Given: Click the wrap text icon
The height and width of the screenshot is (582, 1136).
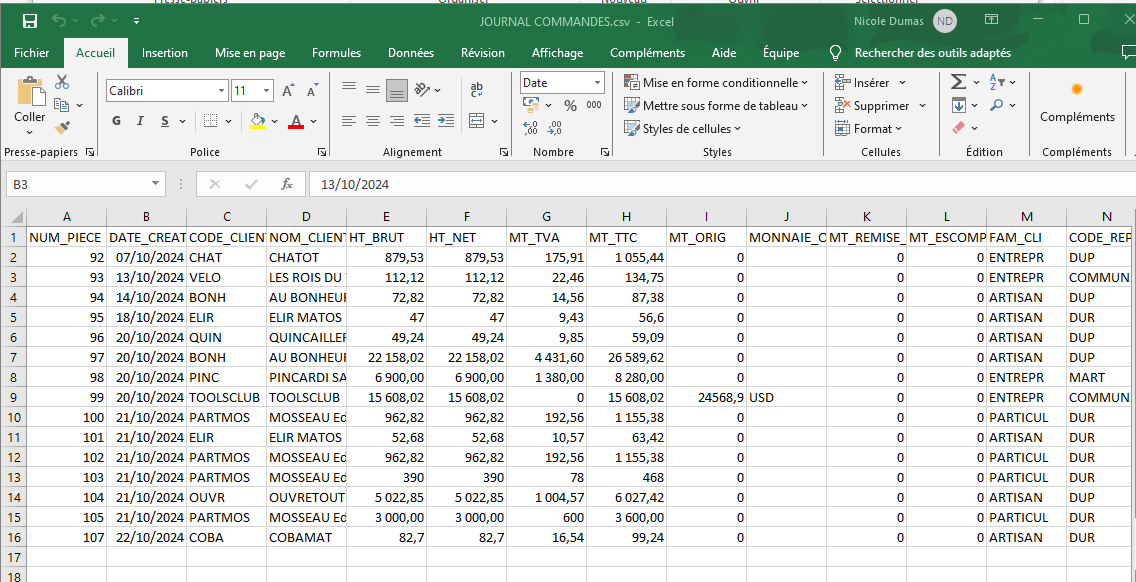Looking at the screenshot, I should click(476, 89).
